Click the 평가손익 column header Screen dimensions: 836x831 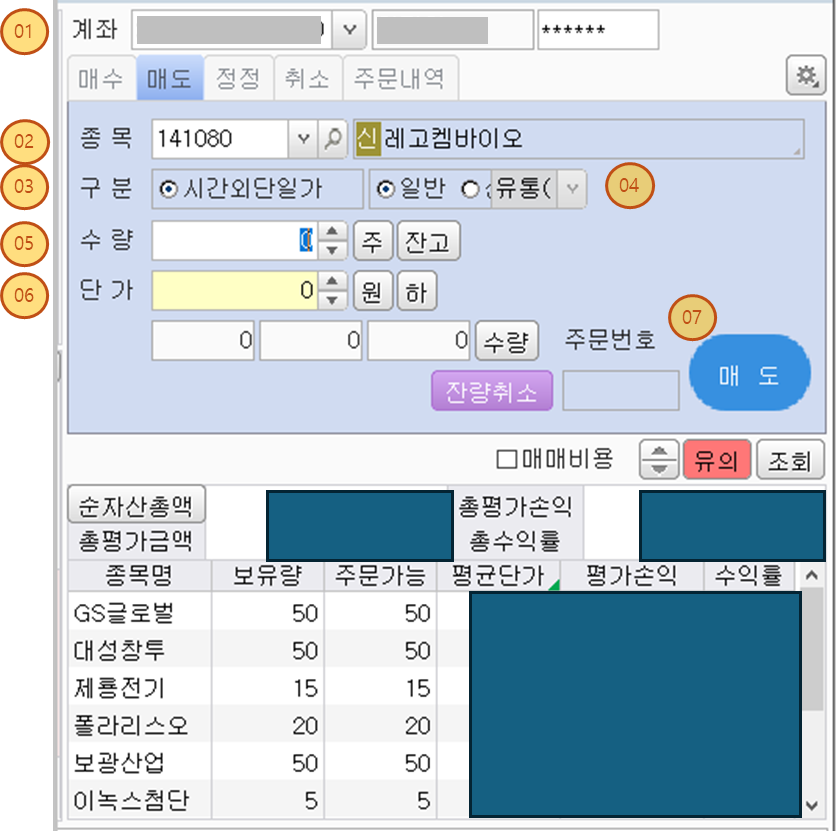pyautogui.click(x=632, y=575)
